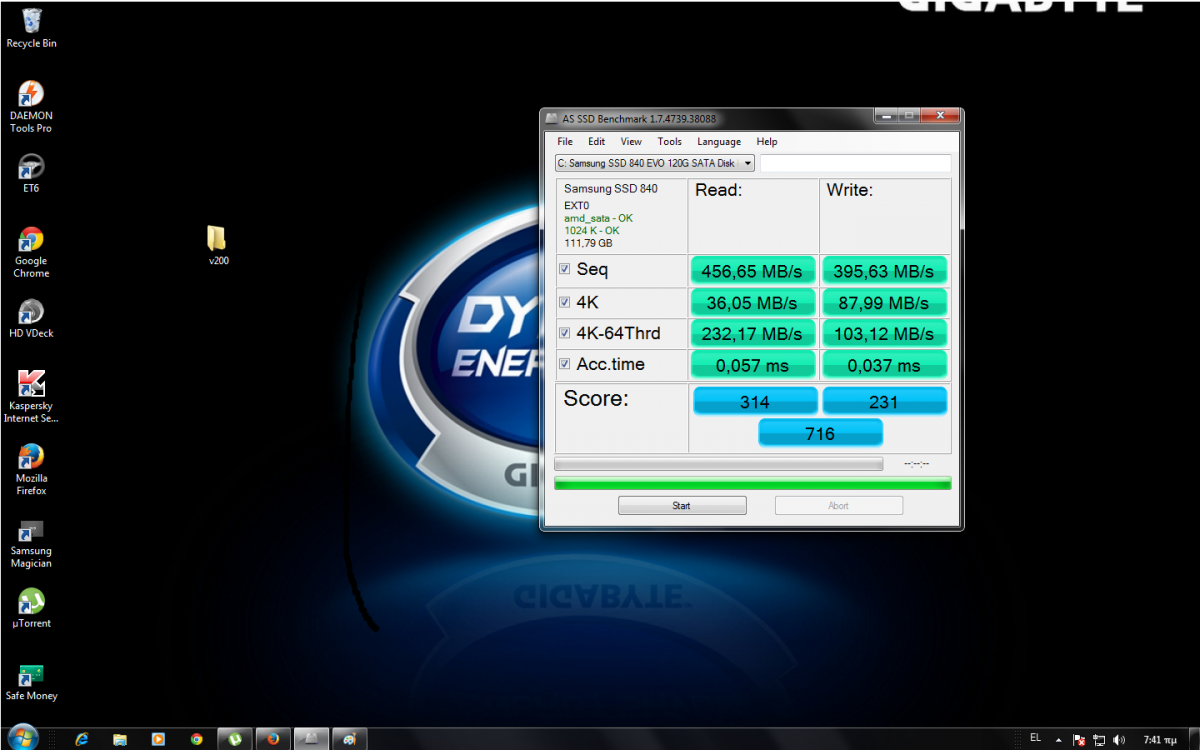
Task: Switch to Paint taskbar button
Action: (x=349, y=739)
